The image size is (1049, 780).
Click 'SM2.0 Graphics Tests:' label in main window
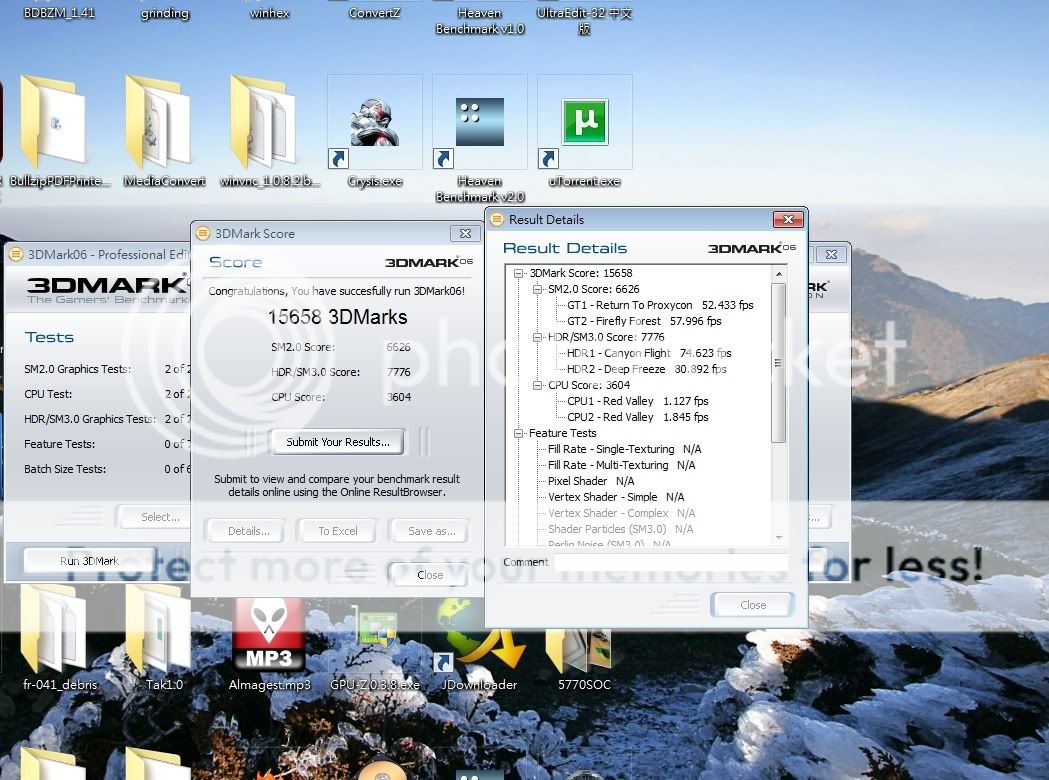(x=78, y=369)
